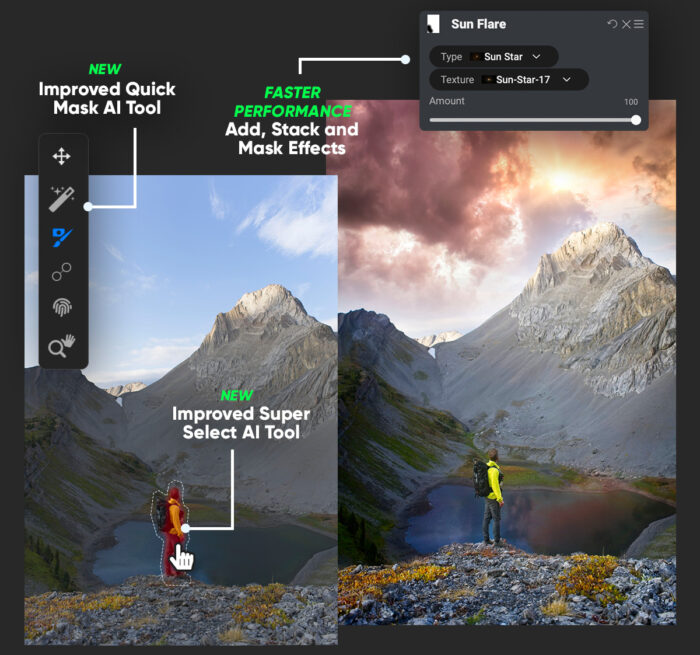Click the red-highlighted hiker selection
This screenshot has height=655, width=700.
tap(174, 525)
